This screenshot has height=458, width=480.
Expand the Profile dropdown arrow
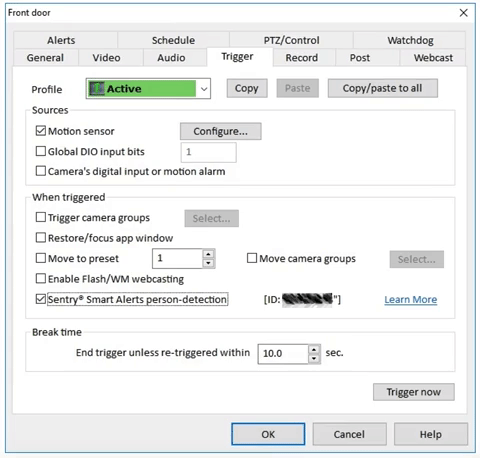tap(204, 89)
